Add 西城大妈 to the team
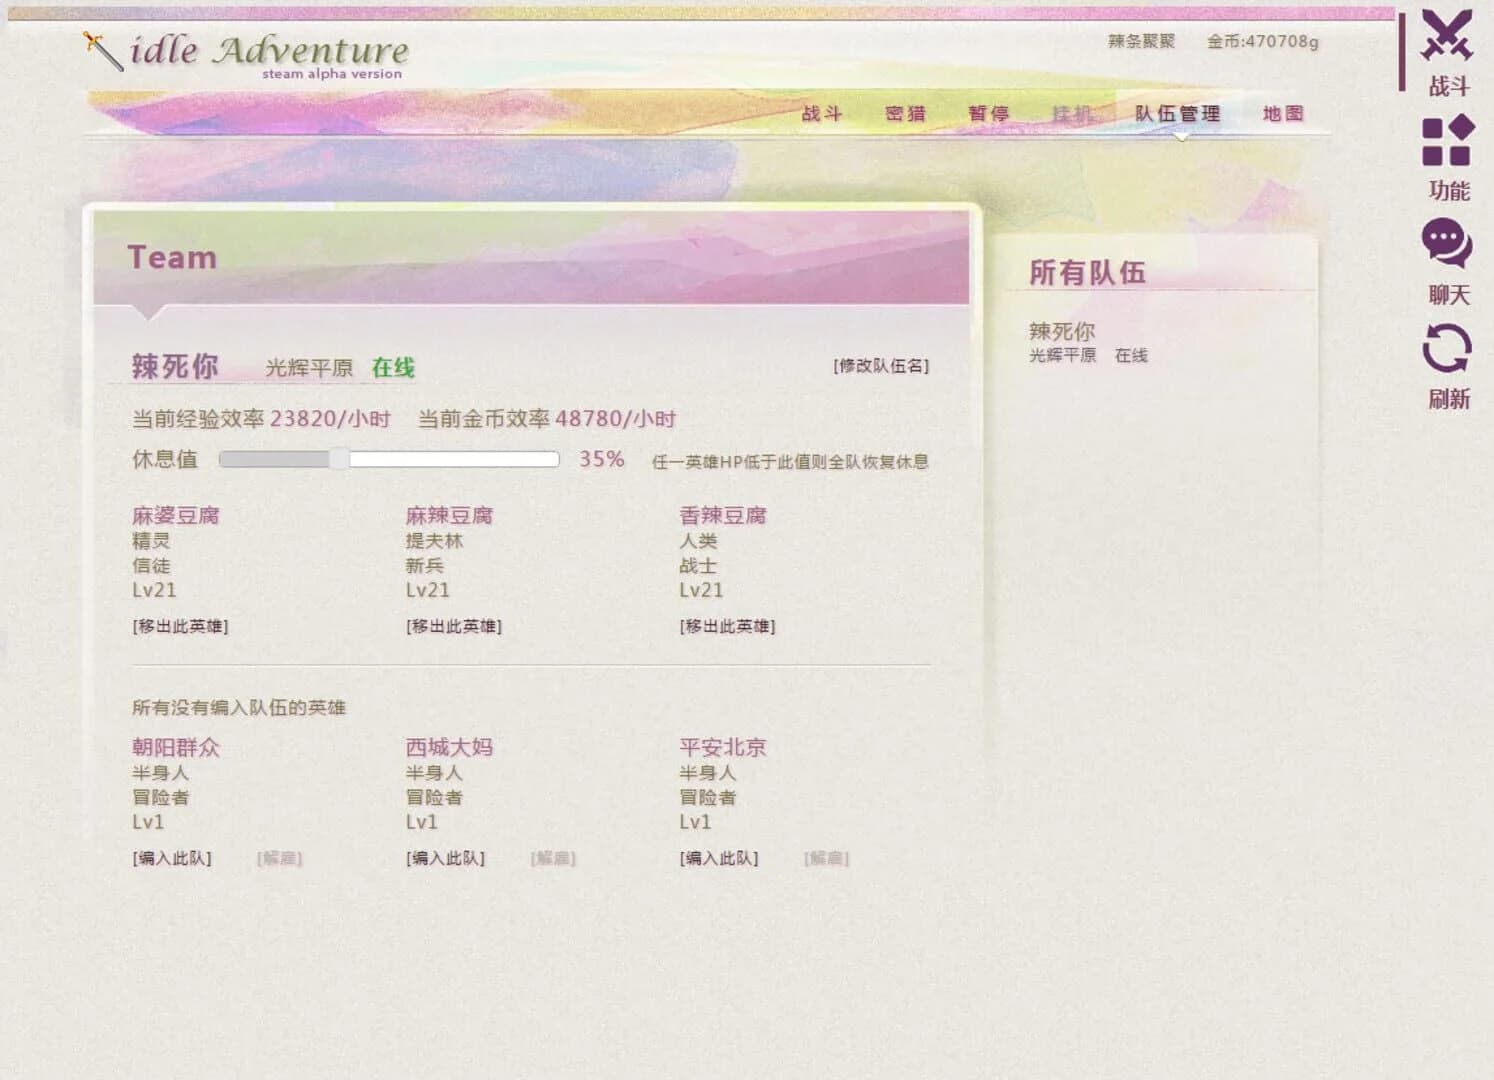 tap(445, 858)
